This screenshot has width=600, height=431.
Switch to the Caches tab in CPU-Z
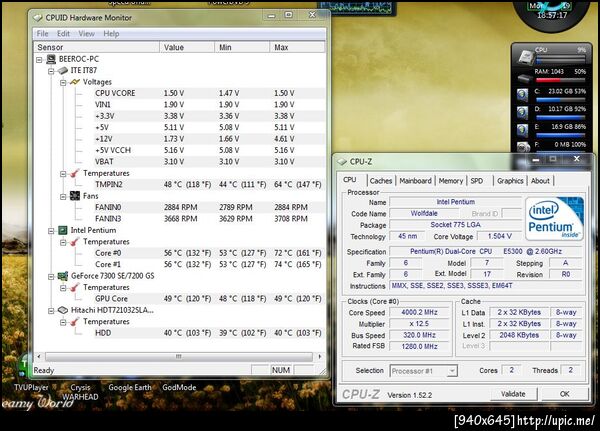tap(381, 181)
